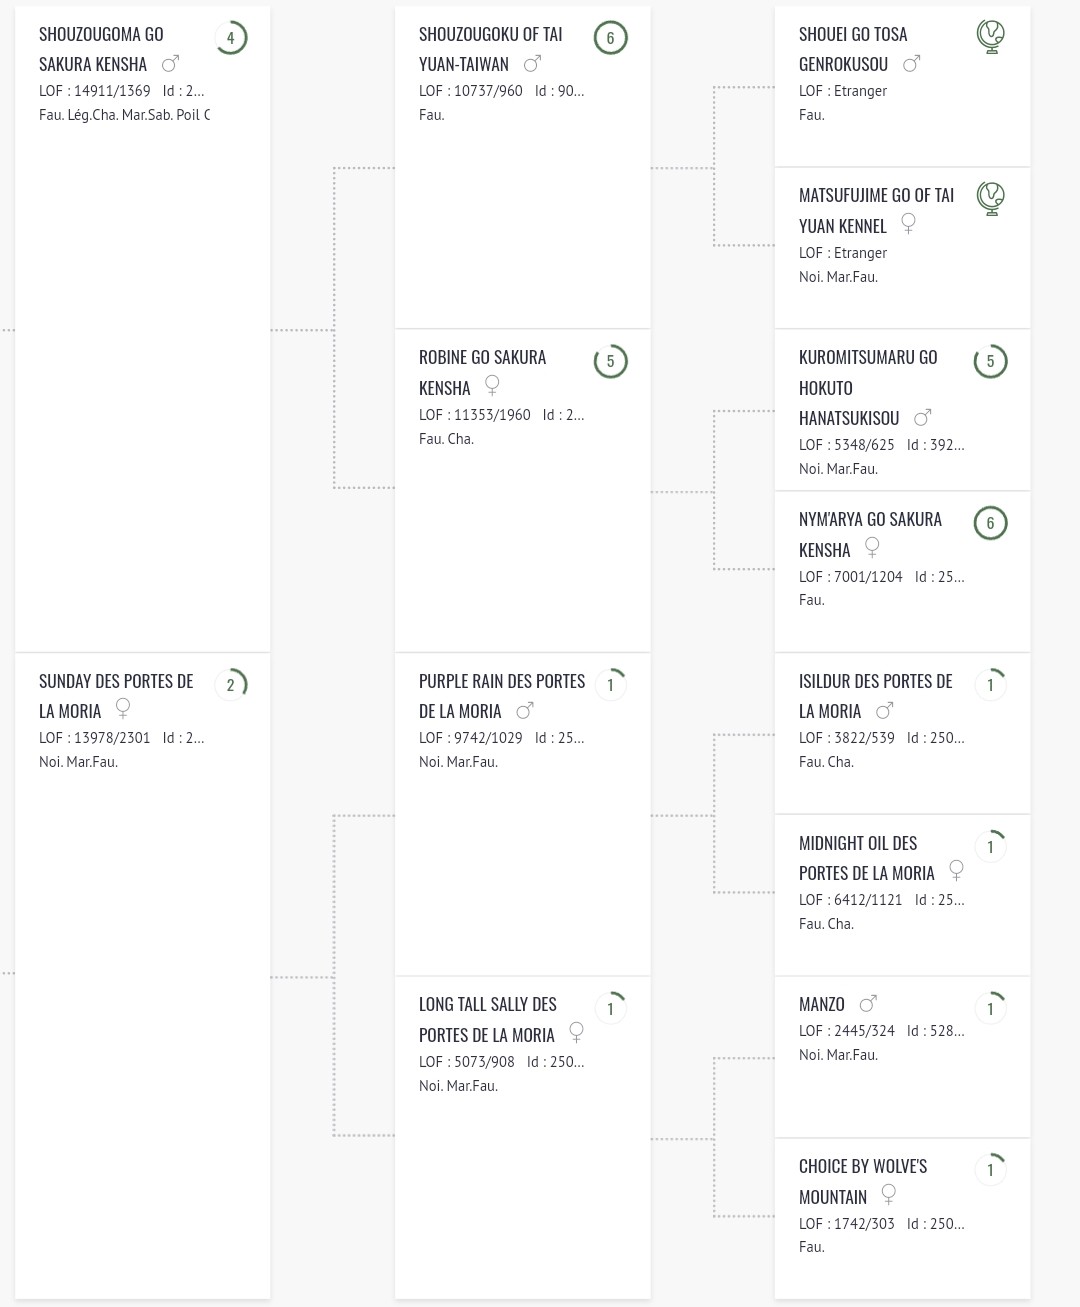Click the rating 4 circle on Shouzougoma Go Sakura Kensha
The height and width of the screenshot is (1307, 1080).
(230, 39)
